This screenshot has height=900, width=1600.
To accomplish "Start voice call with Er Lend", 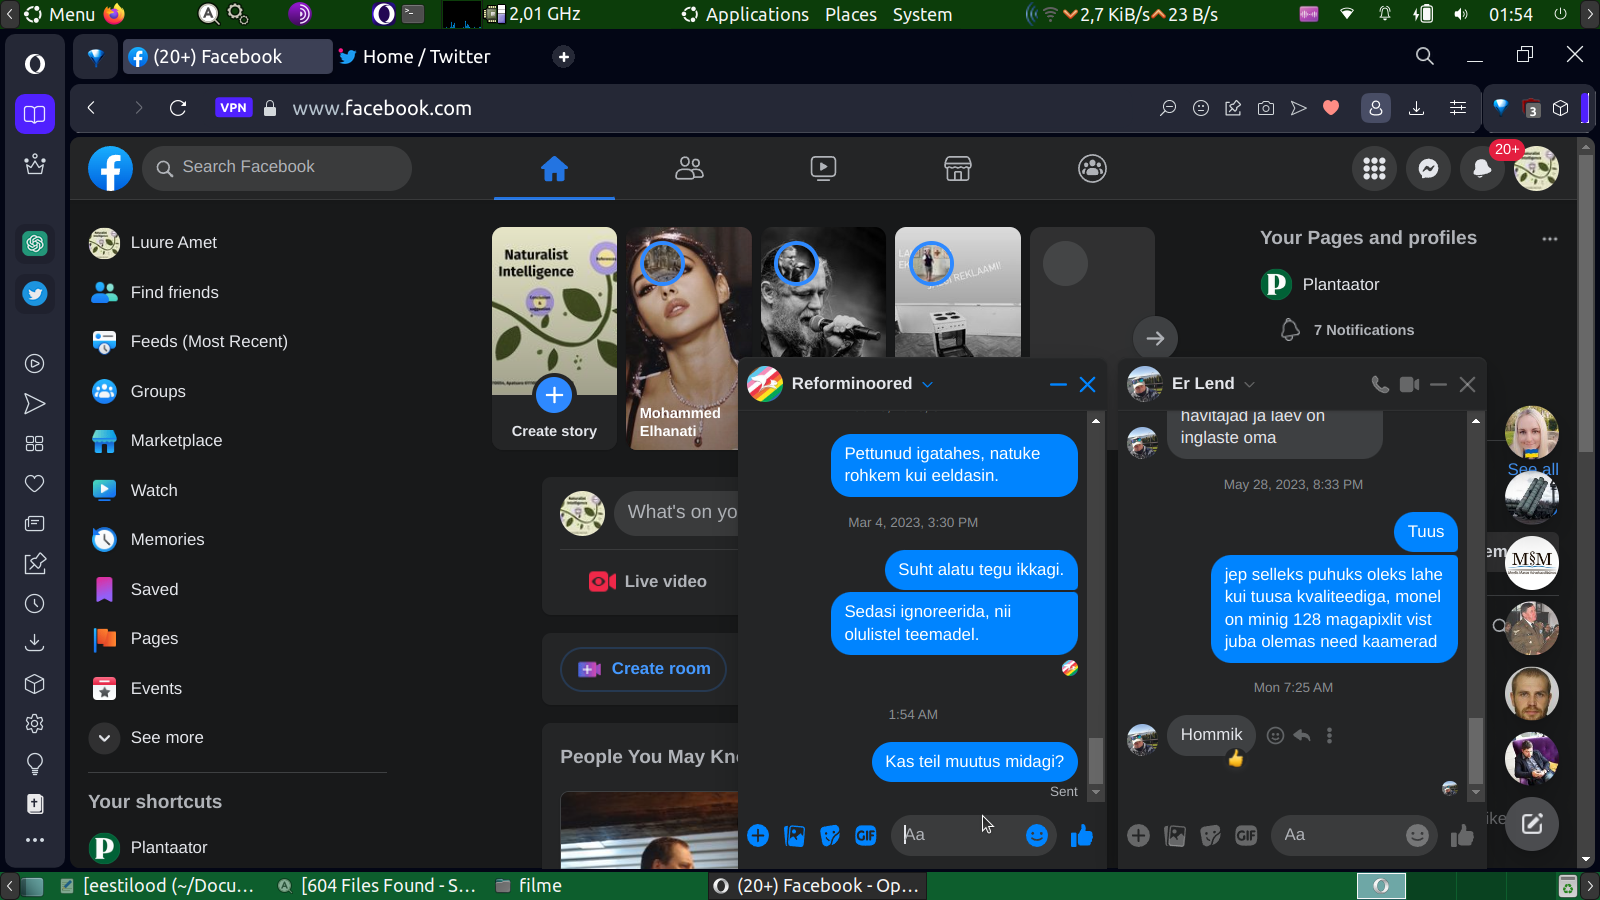I will (x=1380, y=384).
